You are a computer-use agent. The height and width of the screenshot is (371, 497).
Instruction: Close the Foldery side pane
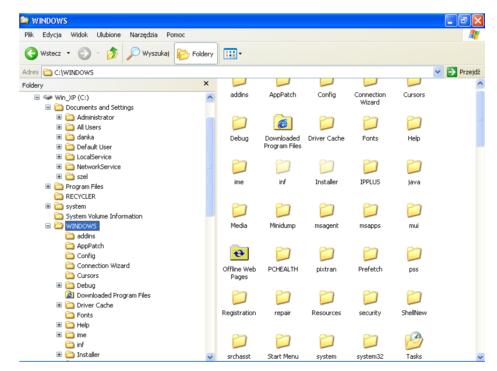pyautogui.click(x=206, y=83)
